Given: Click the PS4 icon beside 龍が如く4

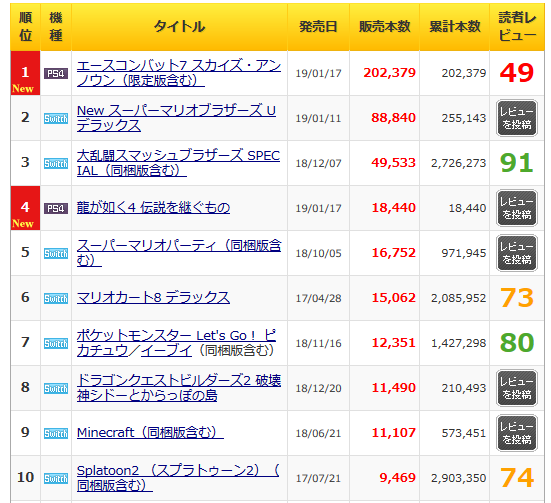Looking at the screenshot, I should pos(56,208).
